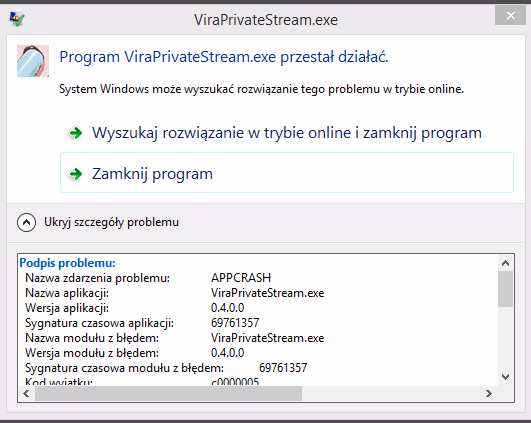Click Ukryj szczegóły problemu label

[111, 222]
